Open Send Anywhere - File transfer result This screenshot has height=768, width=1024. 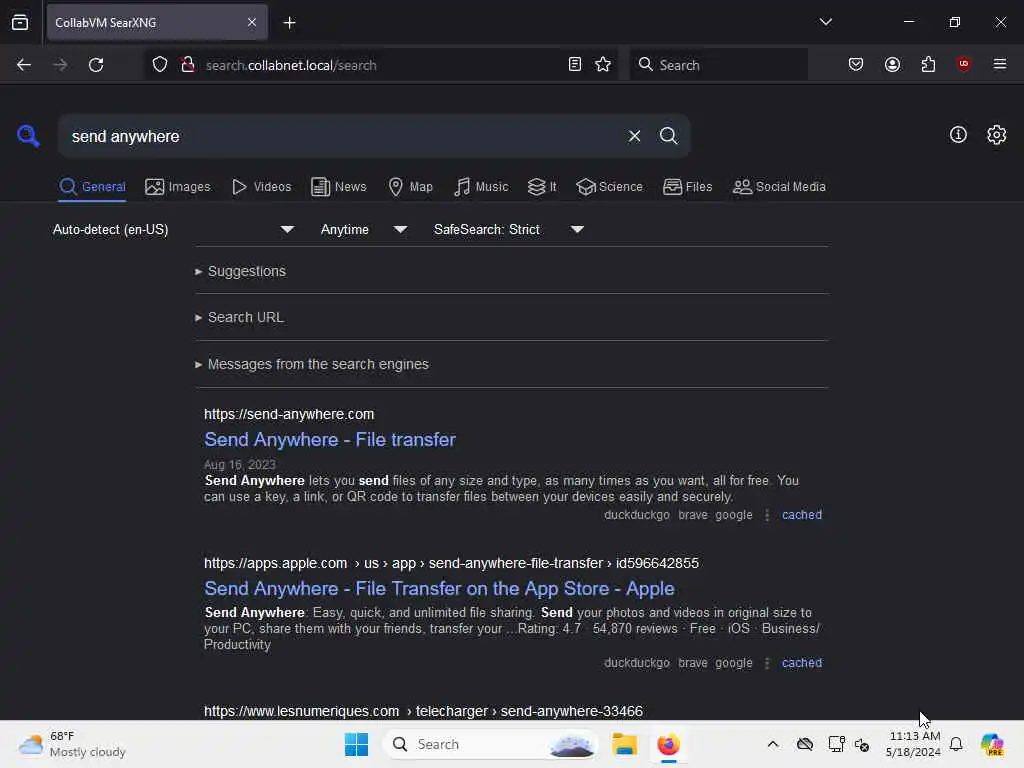click(330, 440)
